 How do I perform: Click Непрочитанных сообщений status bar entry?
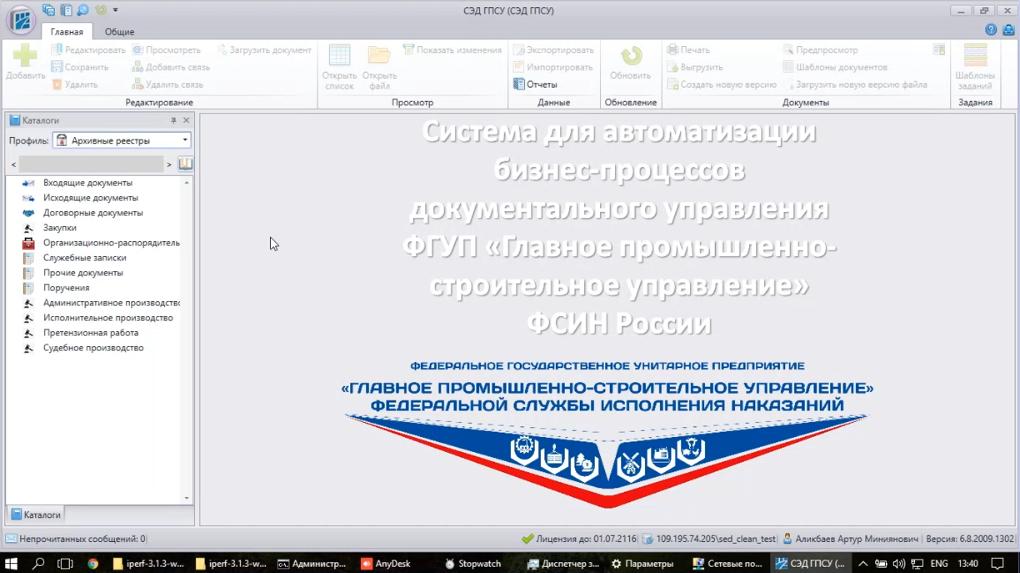coord(76,539)
